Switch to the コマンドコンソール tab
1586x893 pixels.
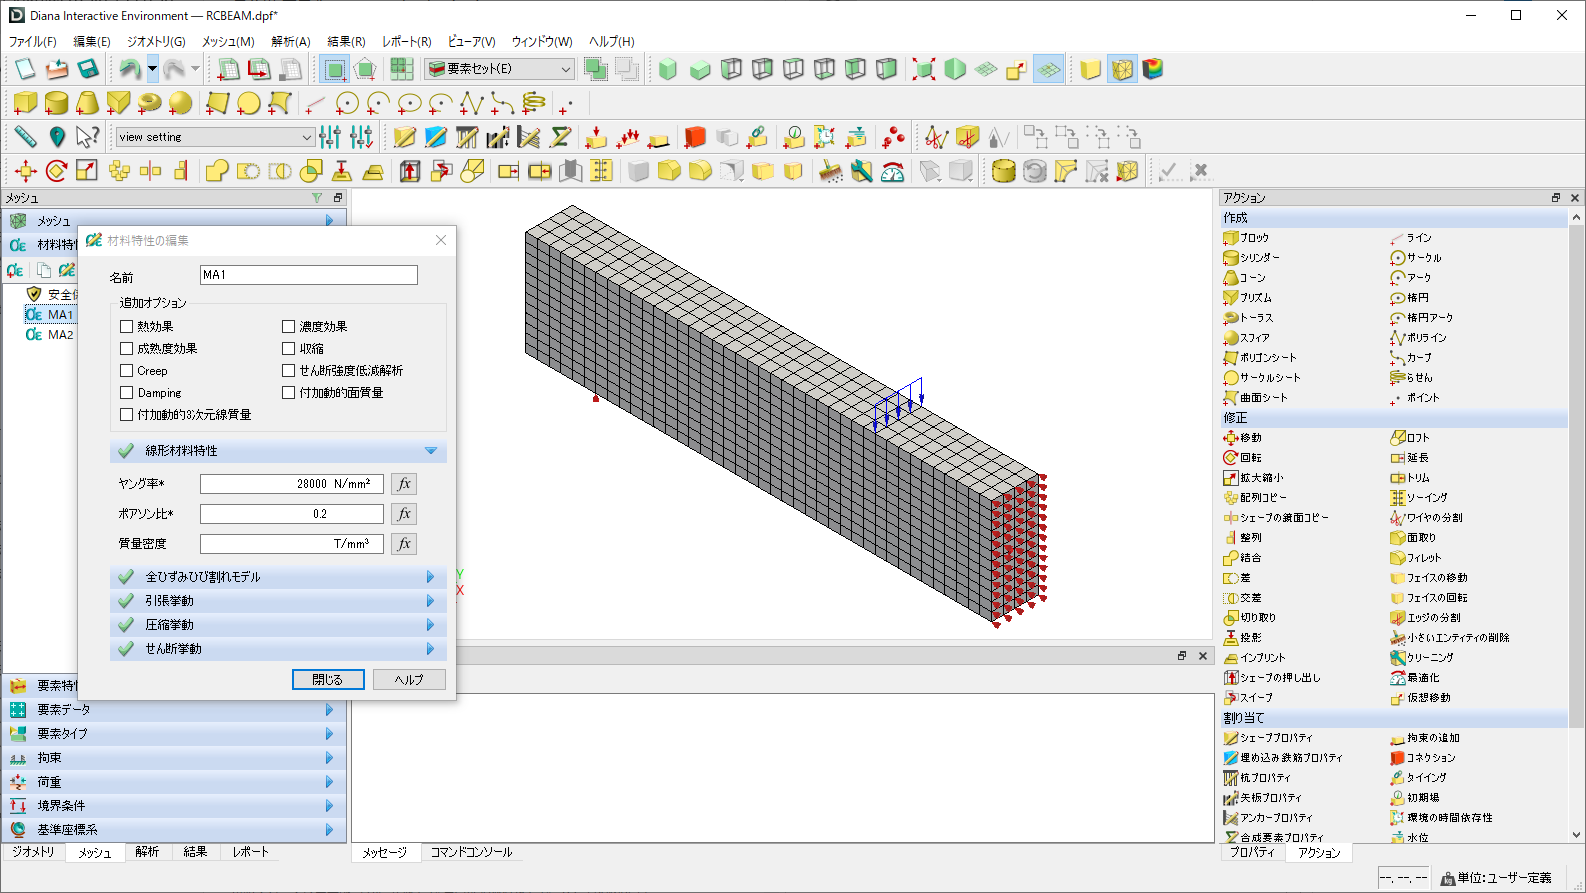coord(471,852)
